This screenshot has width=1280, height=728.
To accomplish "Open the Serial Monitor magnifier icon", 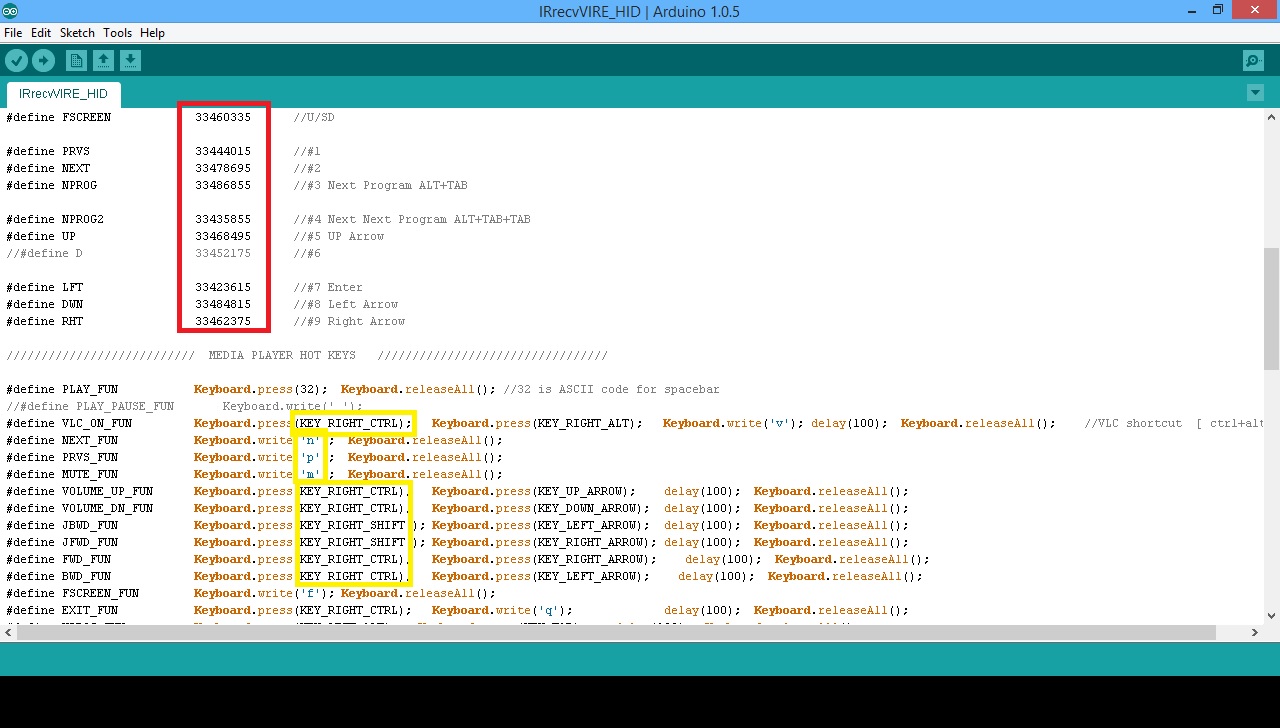I will [x=1252, y=60].
